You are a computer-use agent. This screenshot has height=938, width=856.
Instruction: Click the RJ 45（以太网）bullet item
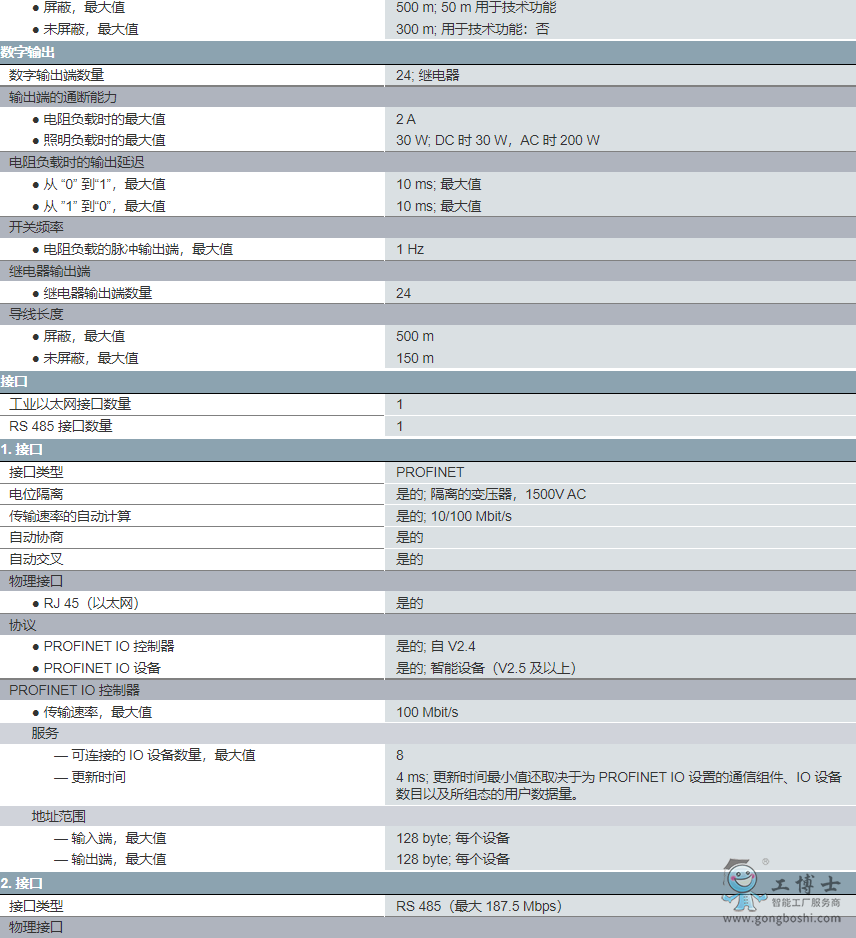point(90,603)
